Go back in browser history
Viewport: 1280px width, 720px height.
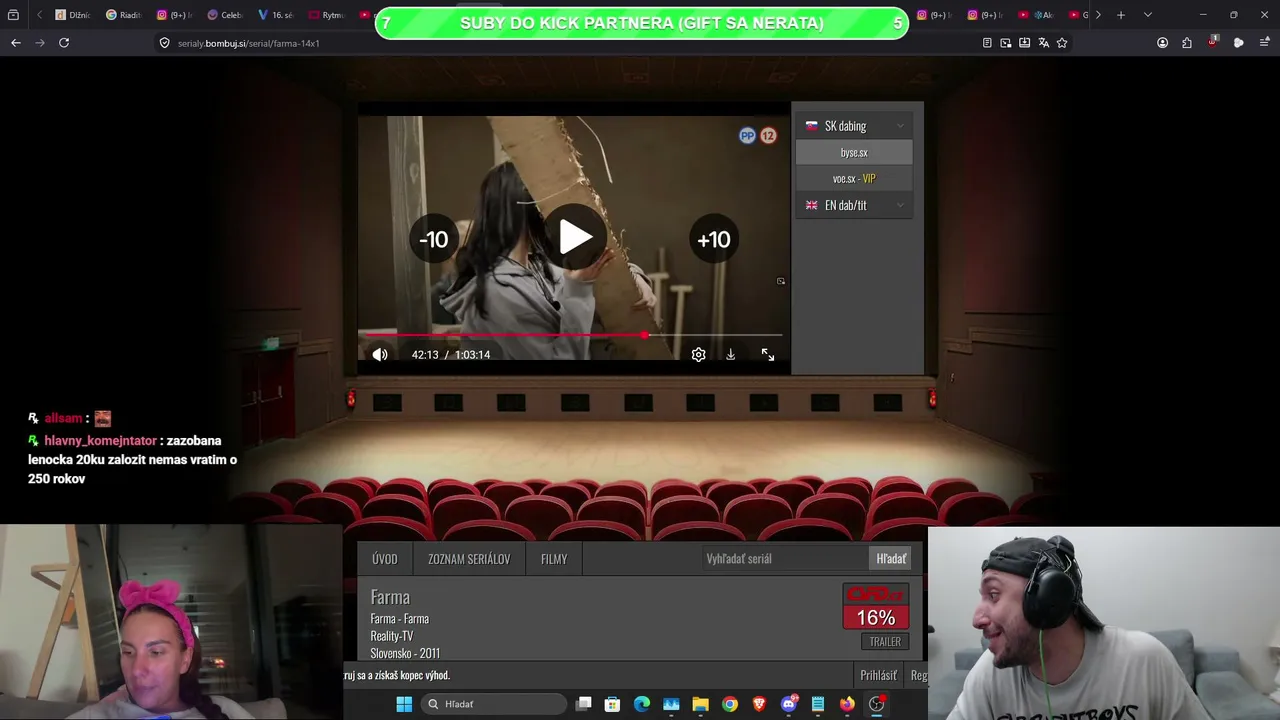(x=16, y=43)
